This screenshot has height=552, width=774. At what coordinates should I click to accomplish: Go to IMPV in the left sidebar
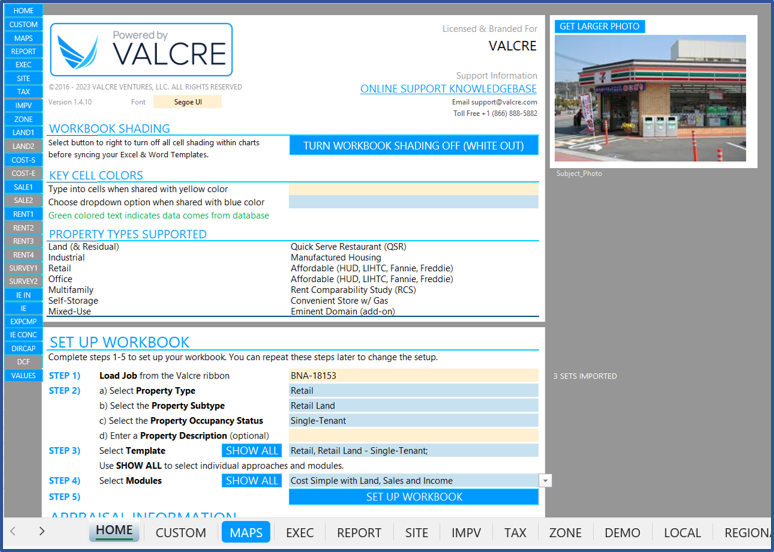point(23,106)
